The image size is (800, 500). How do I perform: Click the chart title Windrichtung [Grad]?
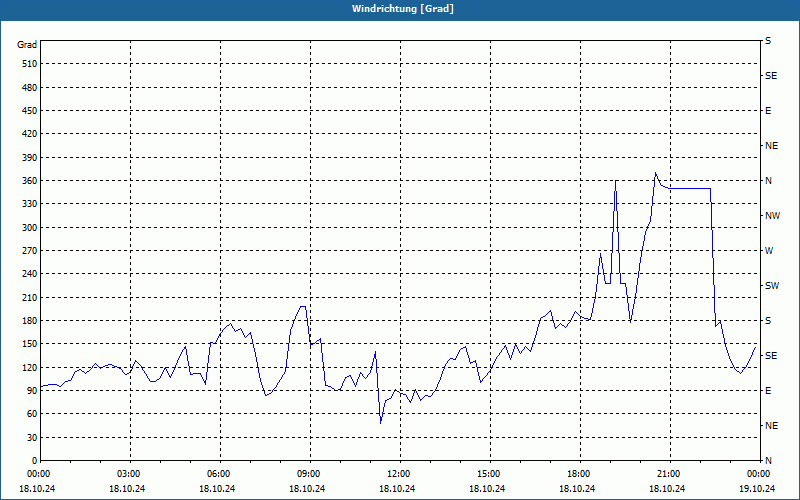click(x=403, y=9)
